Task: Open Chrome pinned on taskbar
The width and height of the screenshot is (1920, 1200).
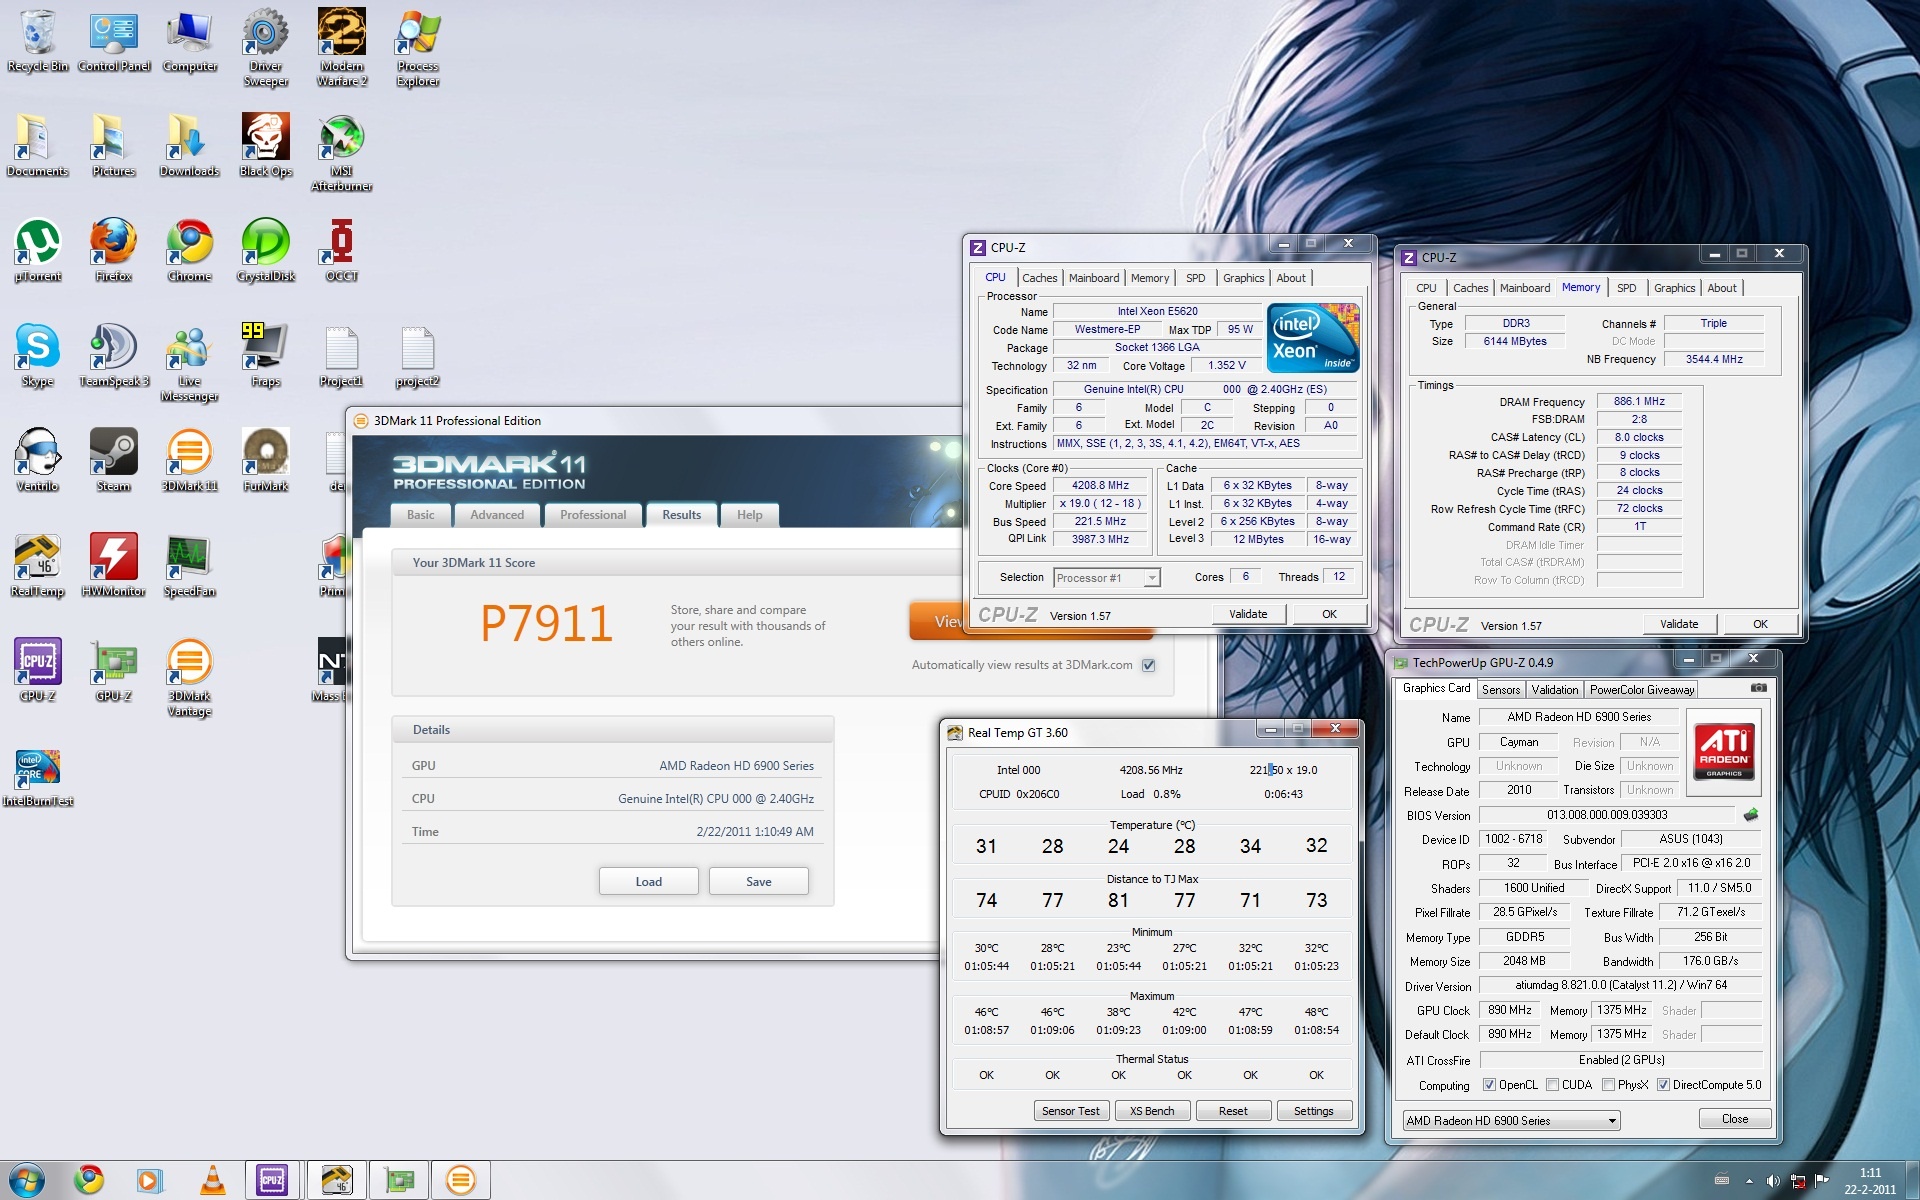Action: (89, 1180)
